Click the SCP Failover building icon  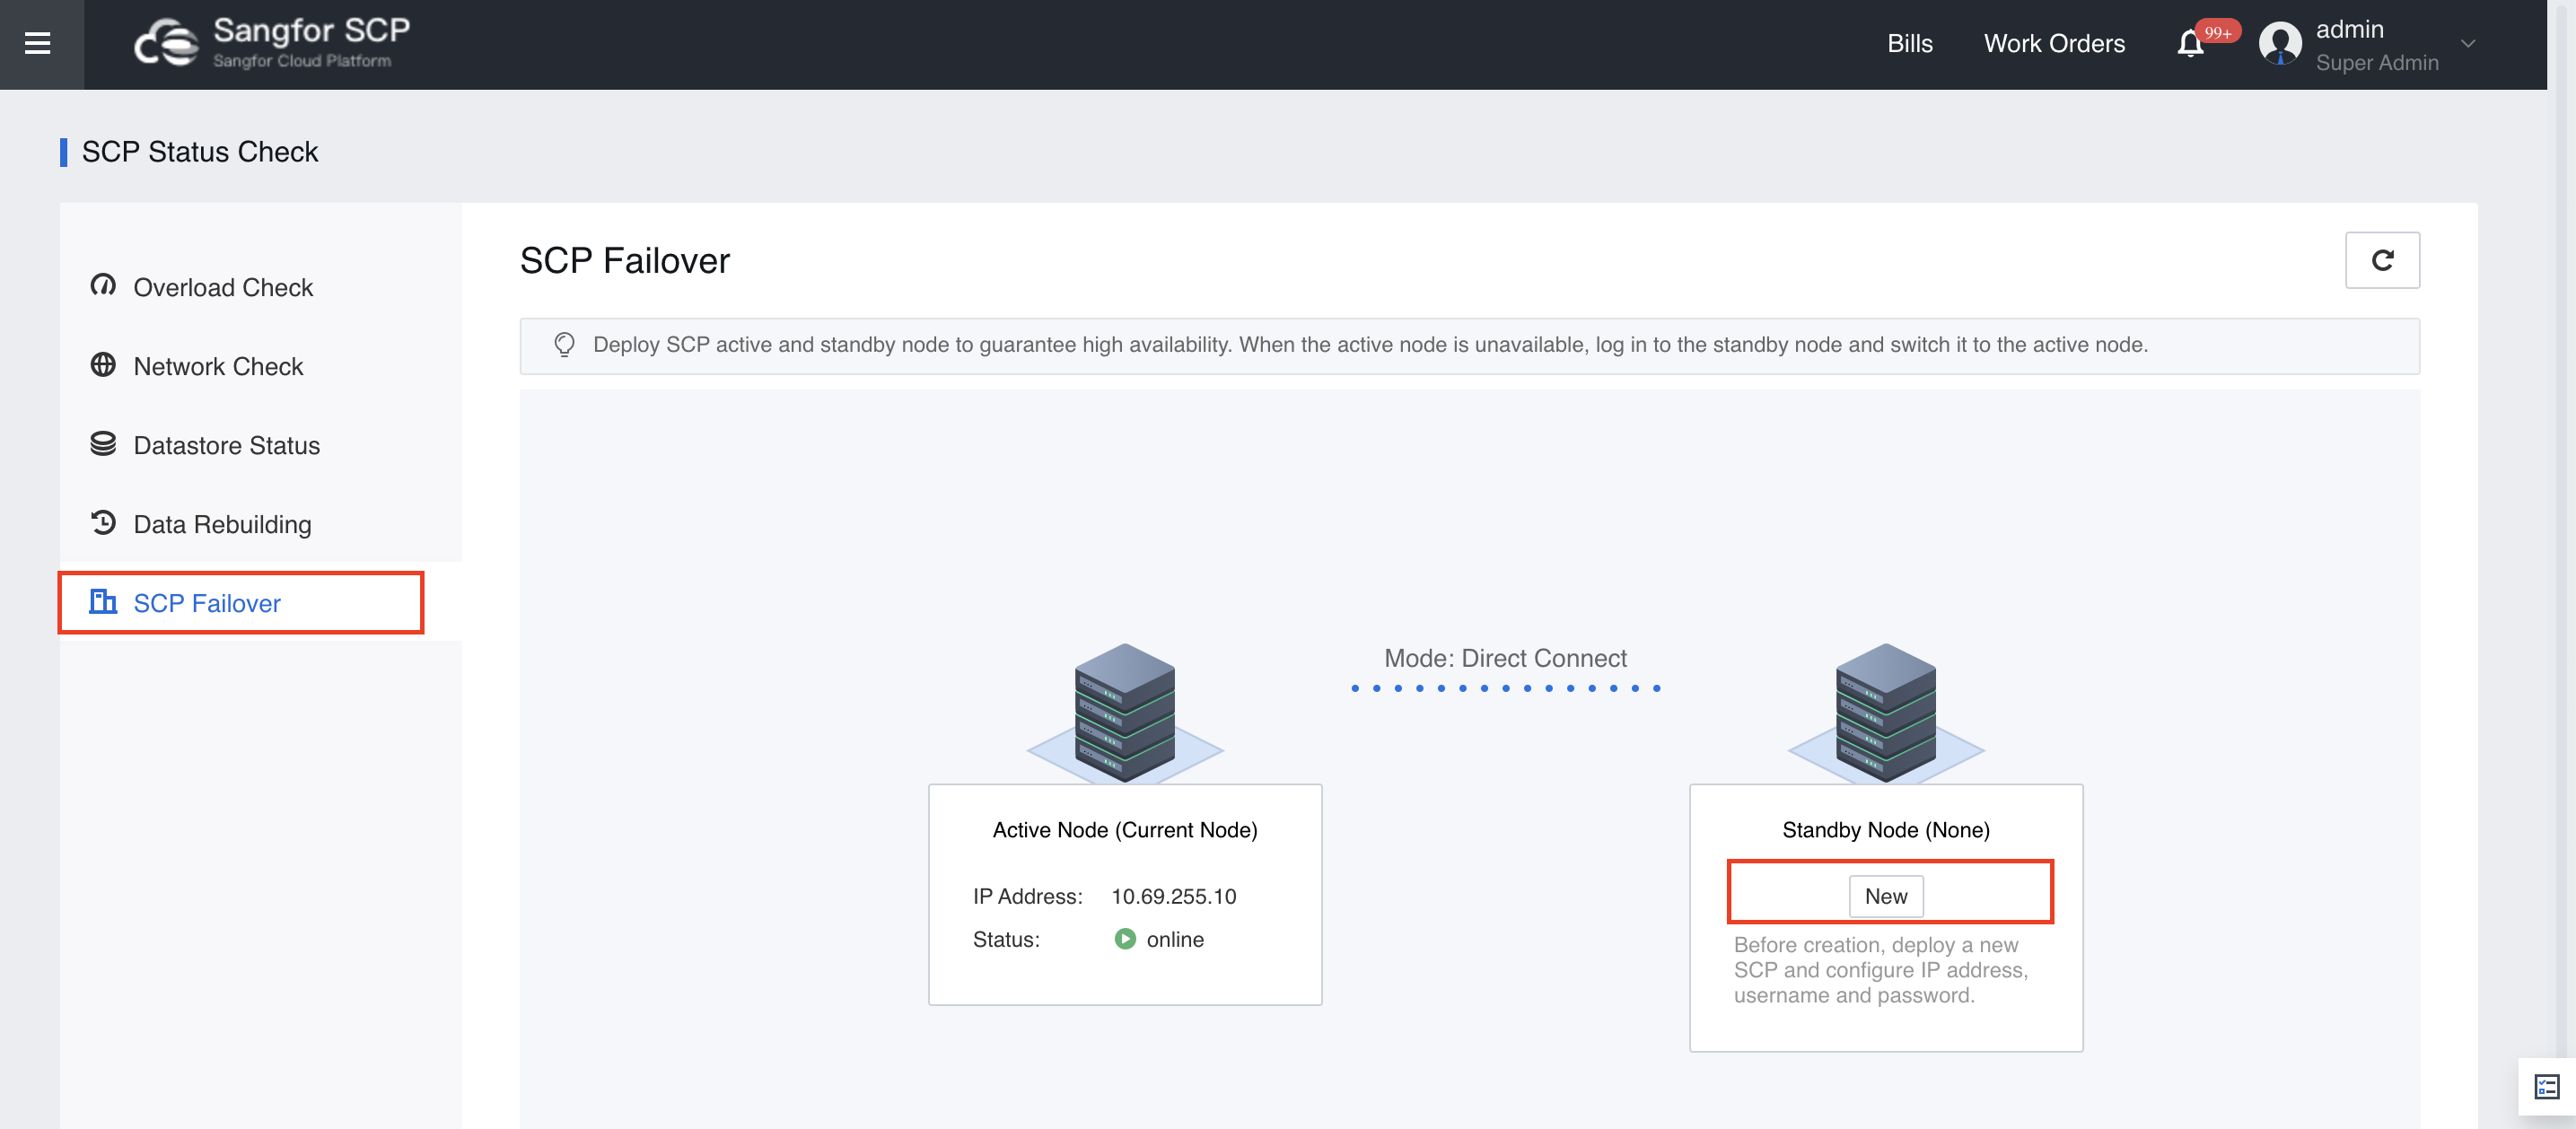(x=103, y=602)
